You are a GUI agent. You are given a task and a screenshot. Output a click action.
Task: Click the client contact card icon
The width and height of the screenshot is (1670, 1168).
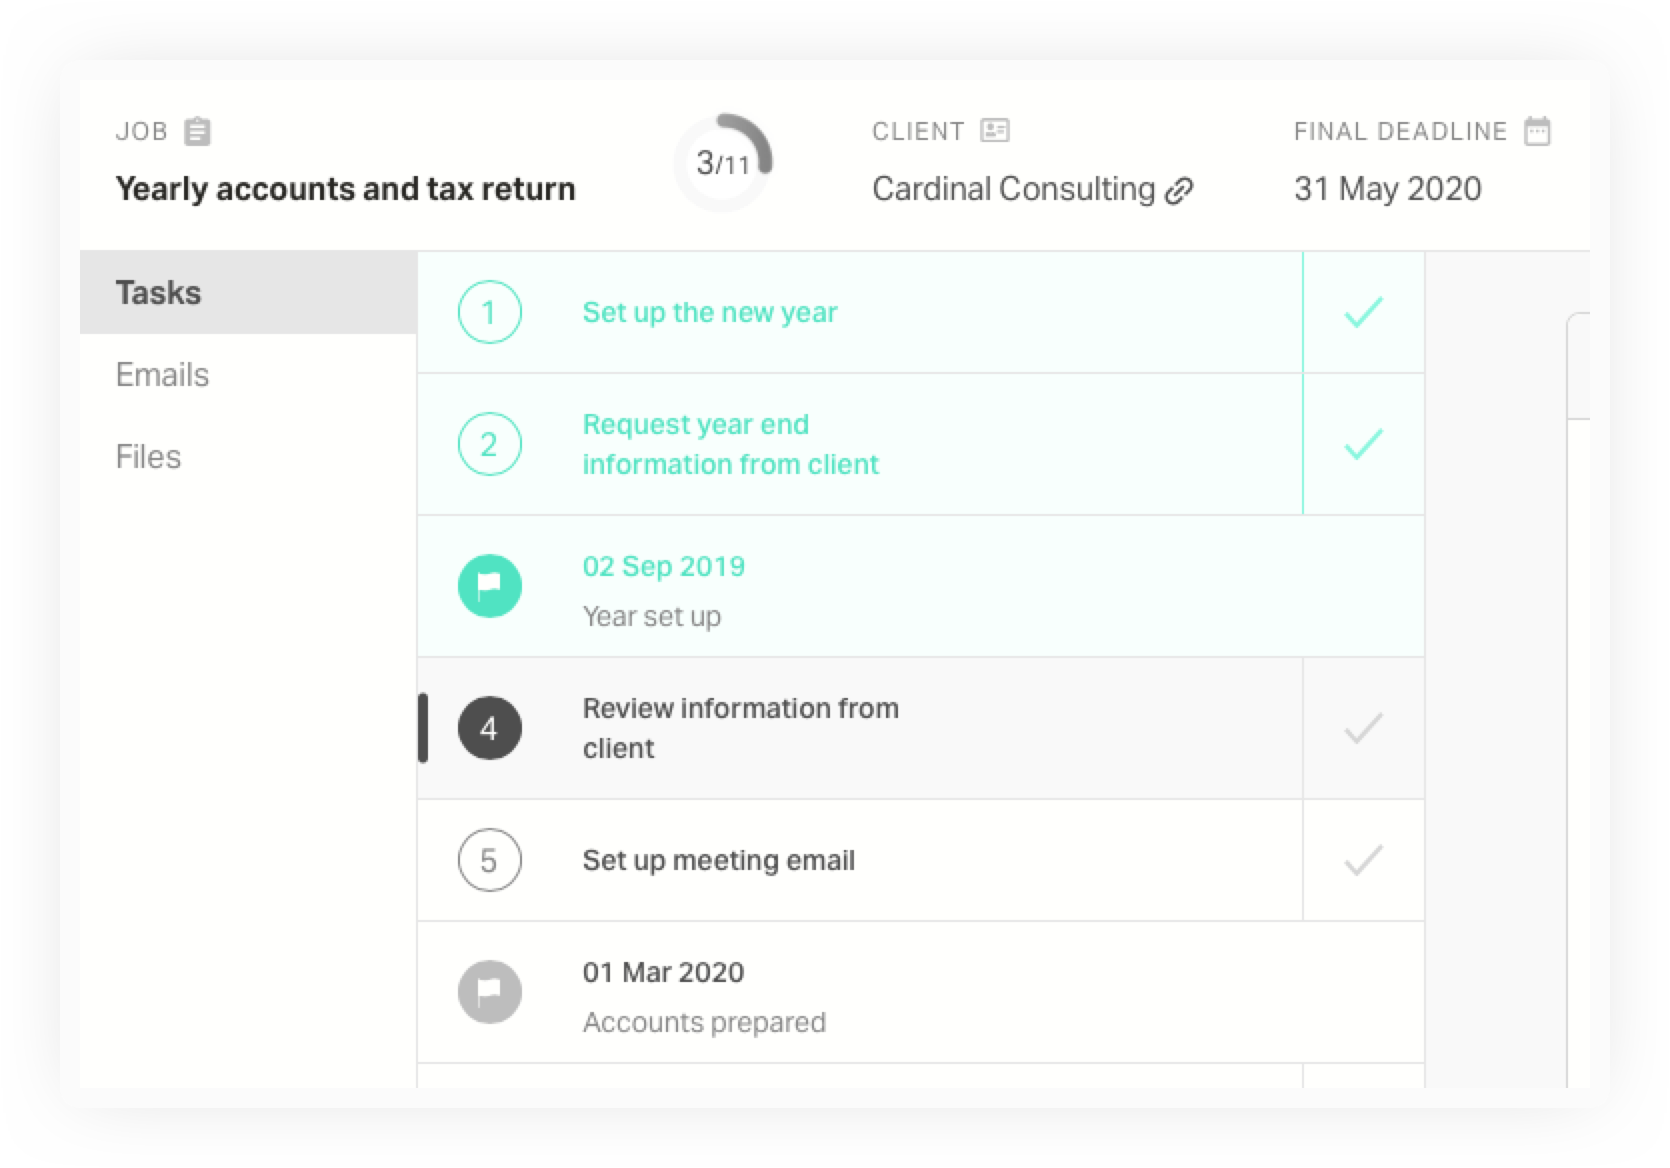tap(995, 130)
